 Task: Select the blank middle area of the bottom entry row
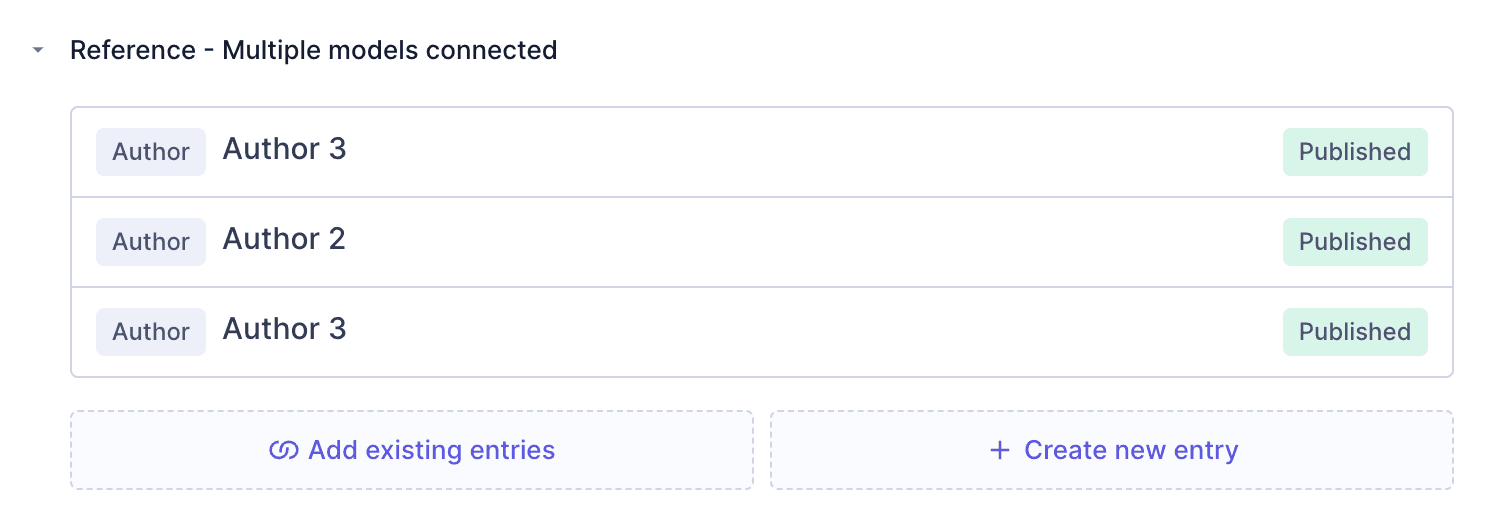click(800, 332)
